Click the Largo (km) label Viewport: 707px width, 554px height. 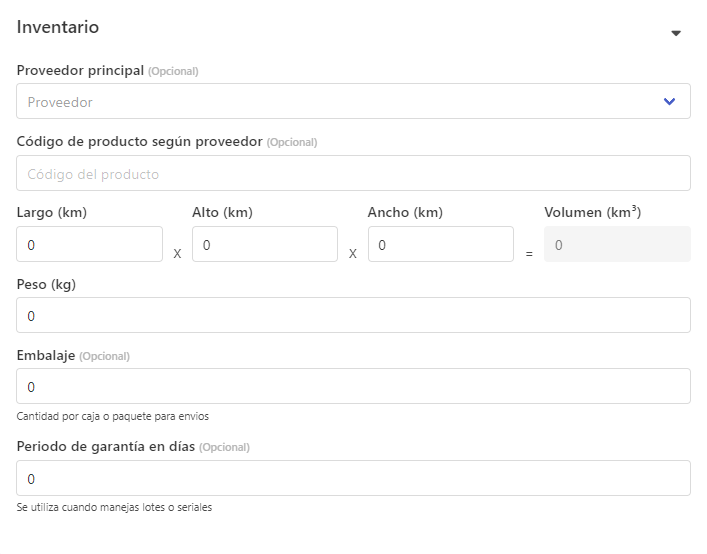tap(53, 212)
